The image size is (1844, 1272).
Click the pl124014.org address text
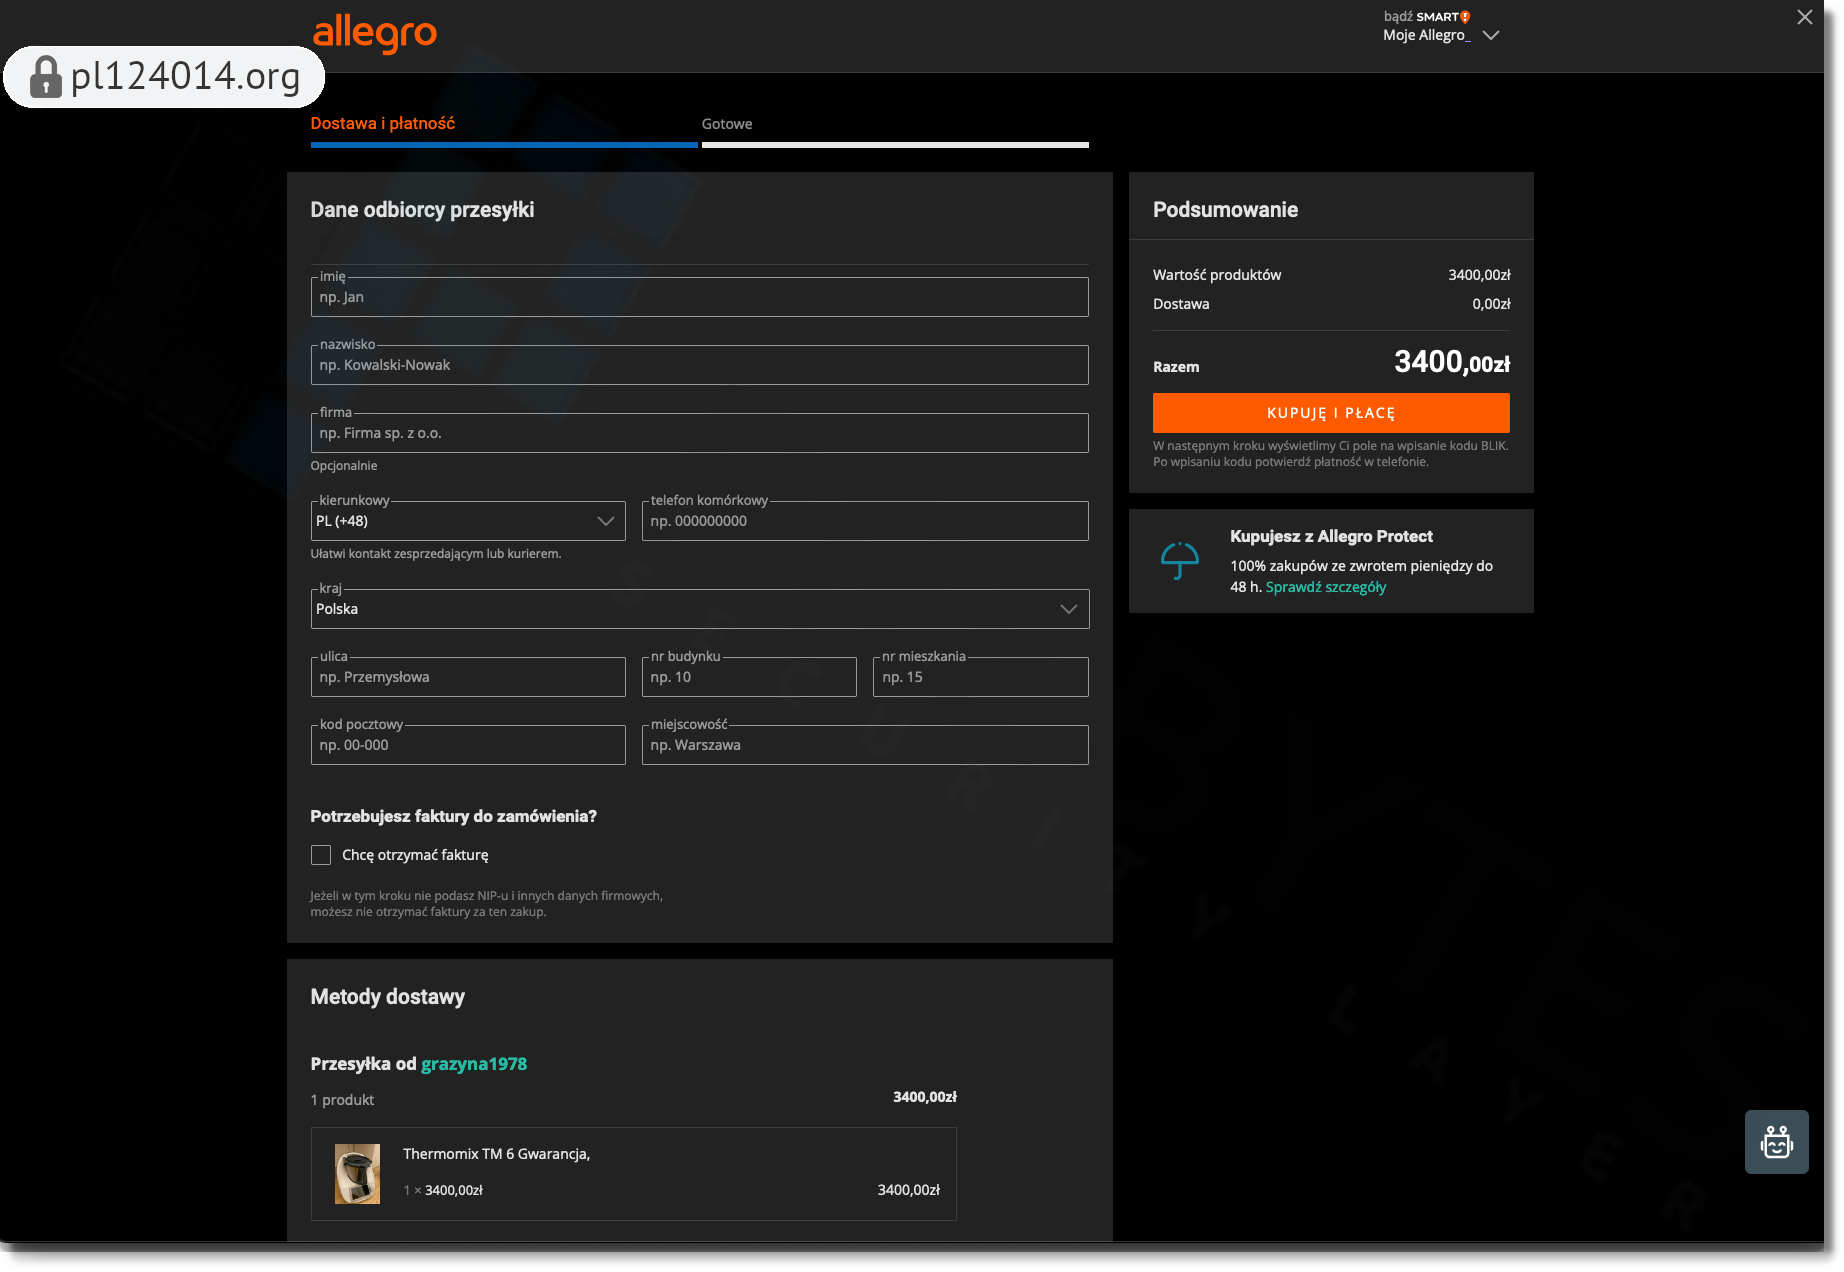[186, 77]
